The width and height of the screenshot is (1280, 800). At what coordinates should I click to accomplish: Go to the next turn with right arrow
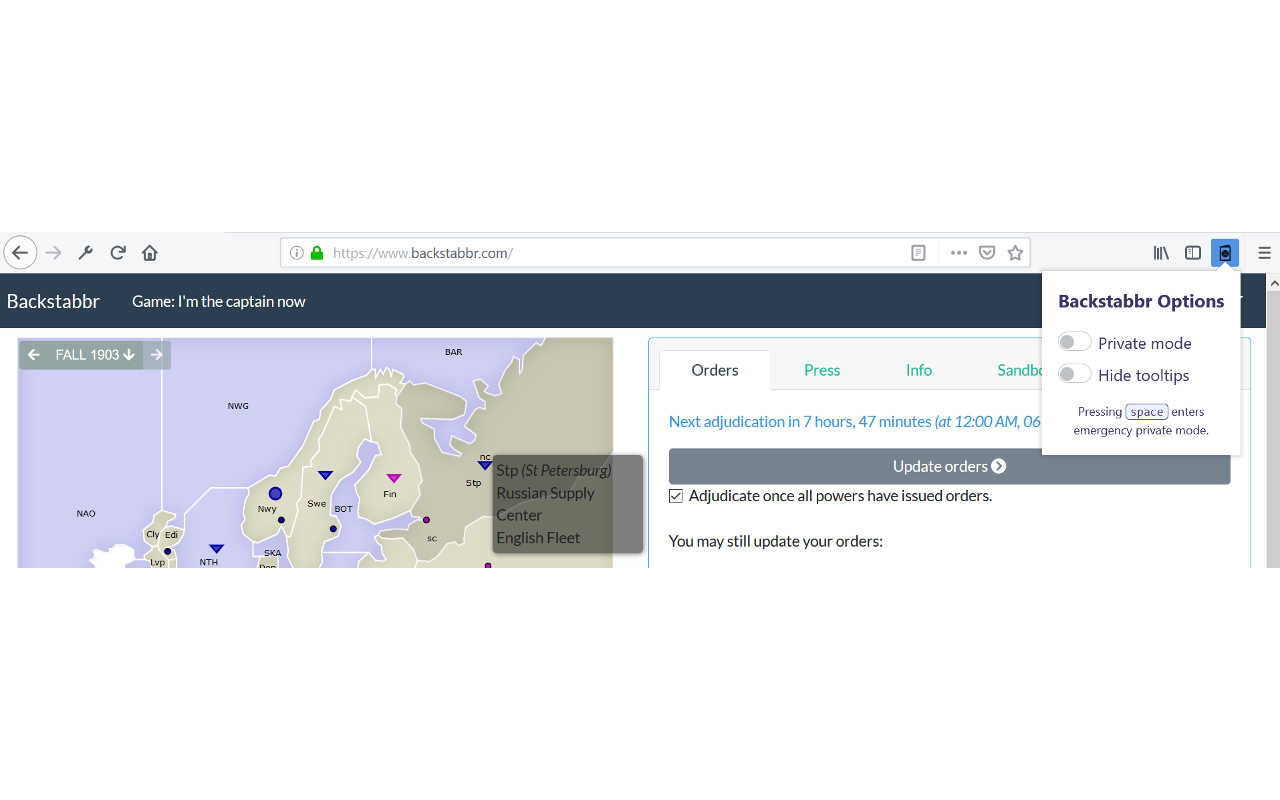(157, 355)
